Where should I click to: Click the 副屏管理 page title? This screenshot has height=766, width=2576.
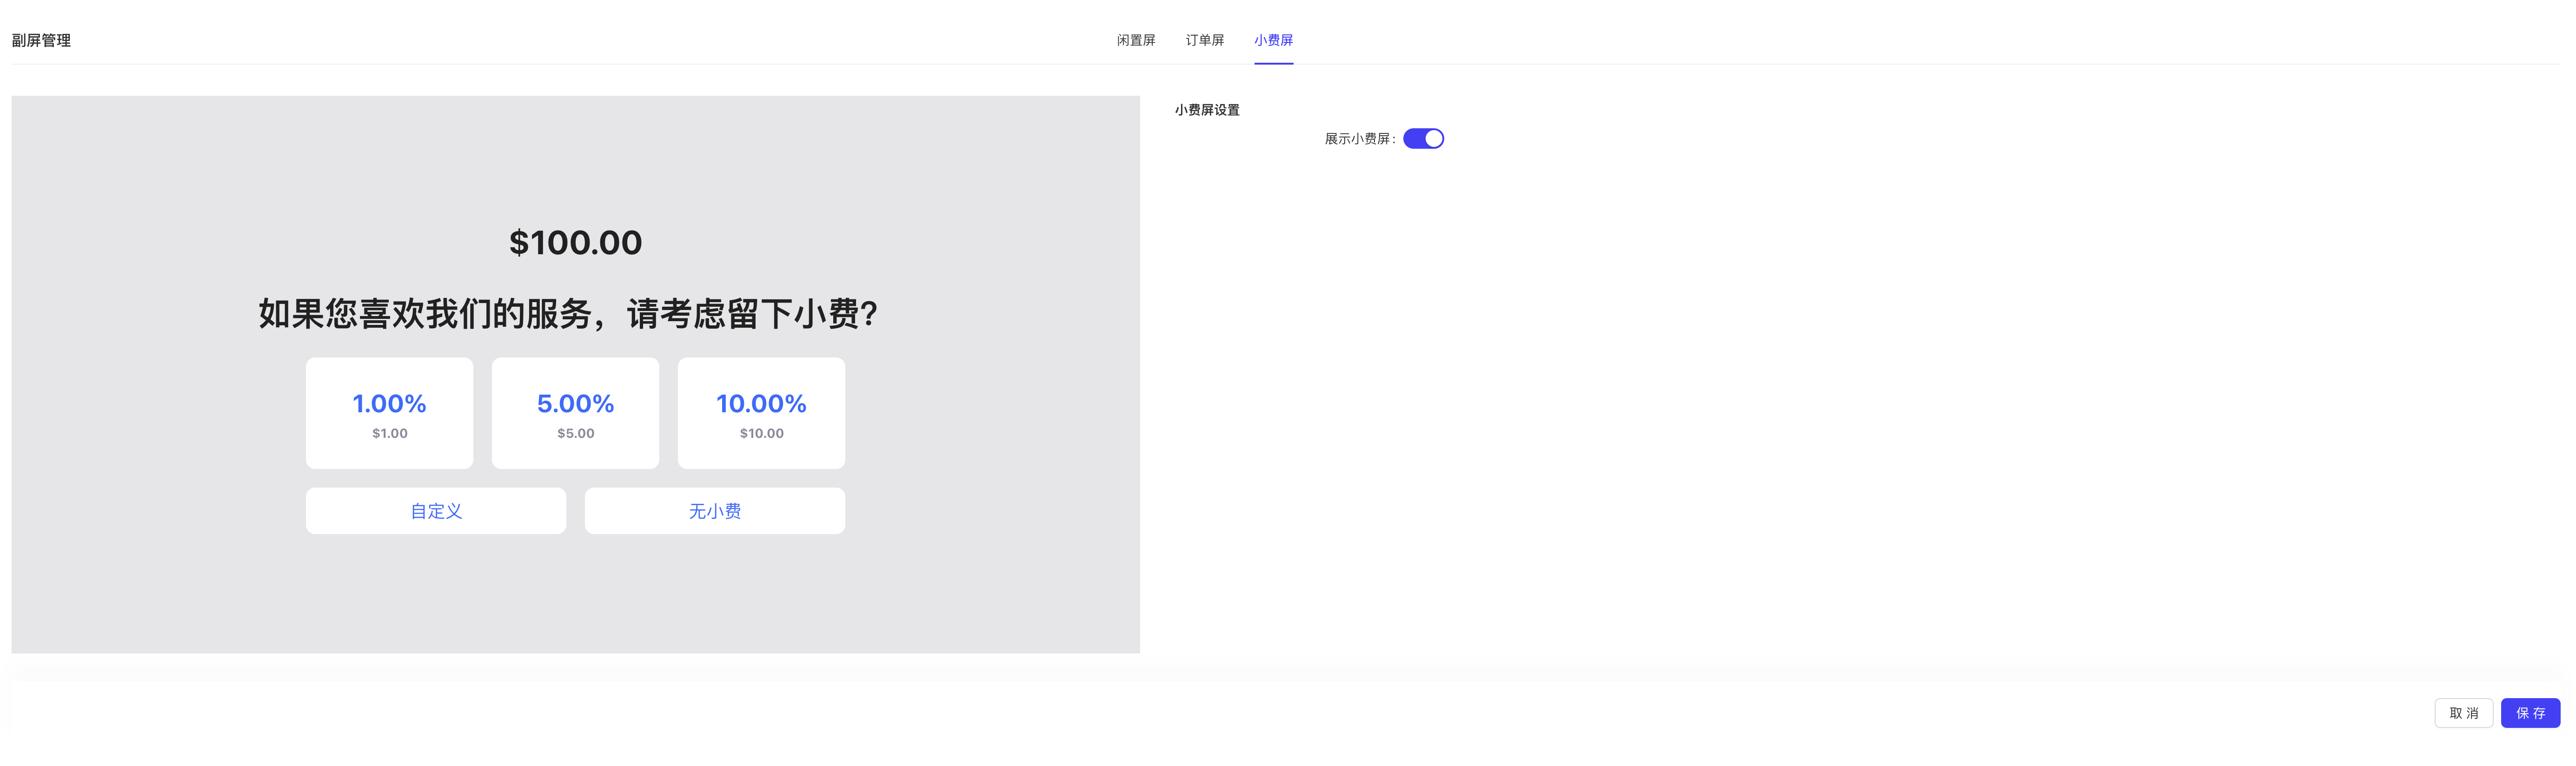pos(41,40)
